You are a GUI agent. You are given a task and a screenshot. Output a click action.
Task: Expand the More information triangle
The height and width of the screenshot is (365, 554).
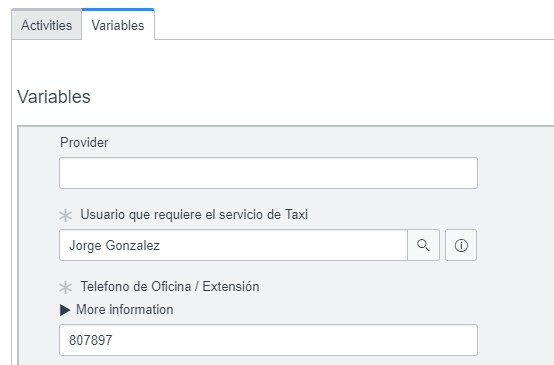(x=65, y=310)
